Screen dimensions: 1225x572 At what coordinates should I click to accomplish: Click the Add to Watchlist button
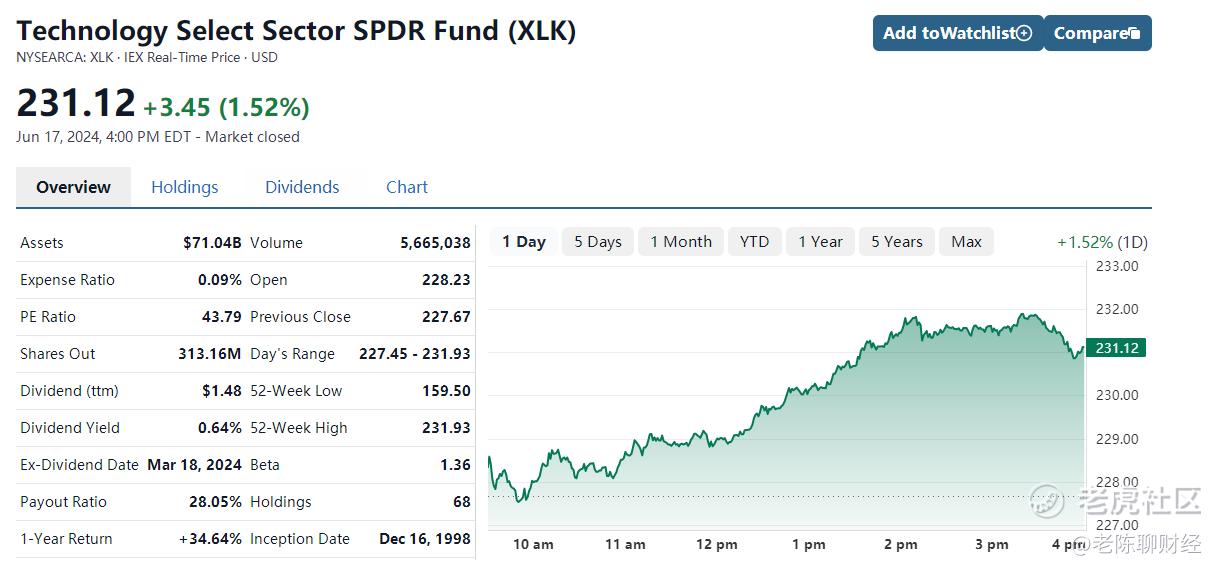coord(958,33)
